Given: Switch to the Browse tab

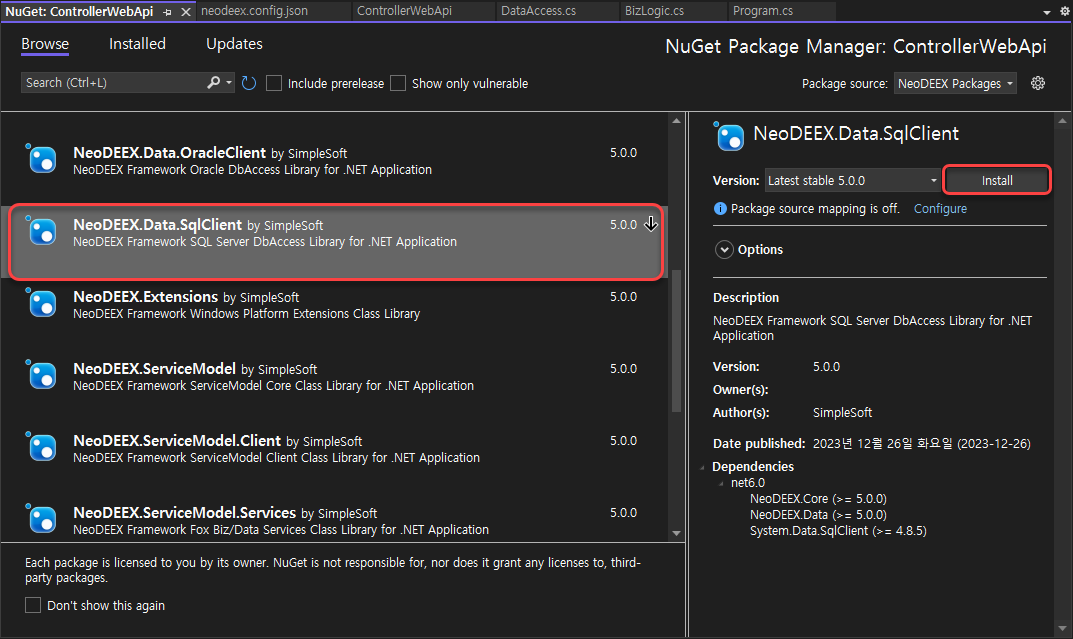Looking at the screenshot, I should point(45,44).
